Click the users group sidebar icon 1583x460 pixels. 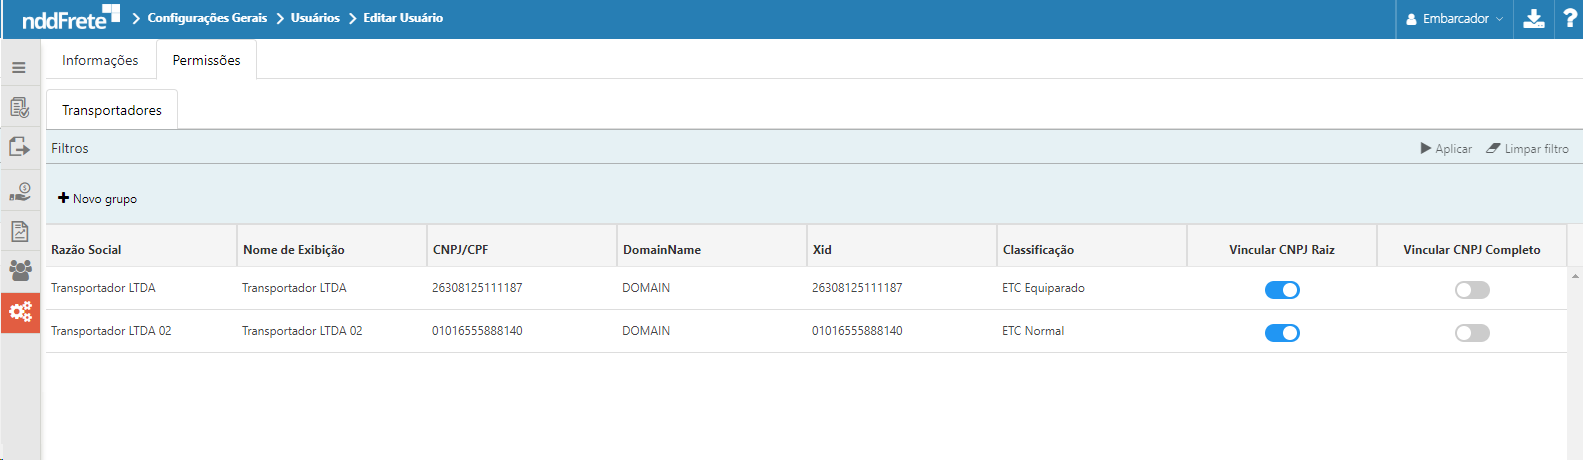point(20,270)
